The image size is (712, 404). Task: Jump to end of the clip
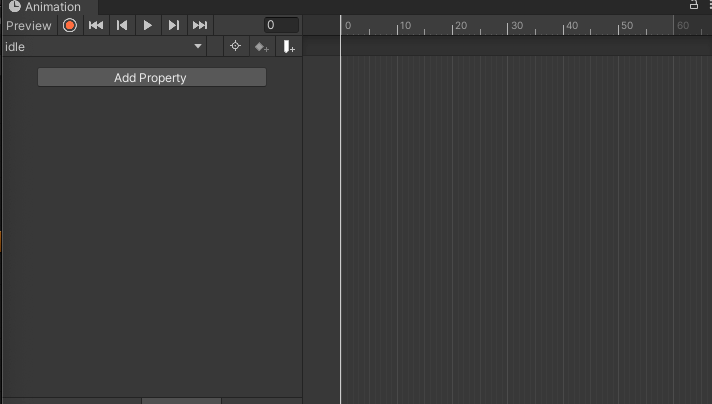200,25
